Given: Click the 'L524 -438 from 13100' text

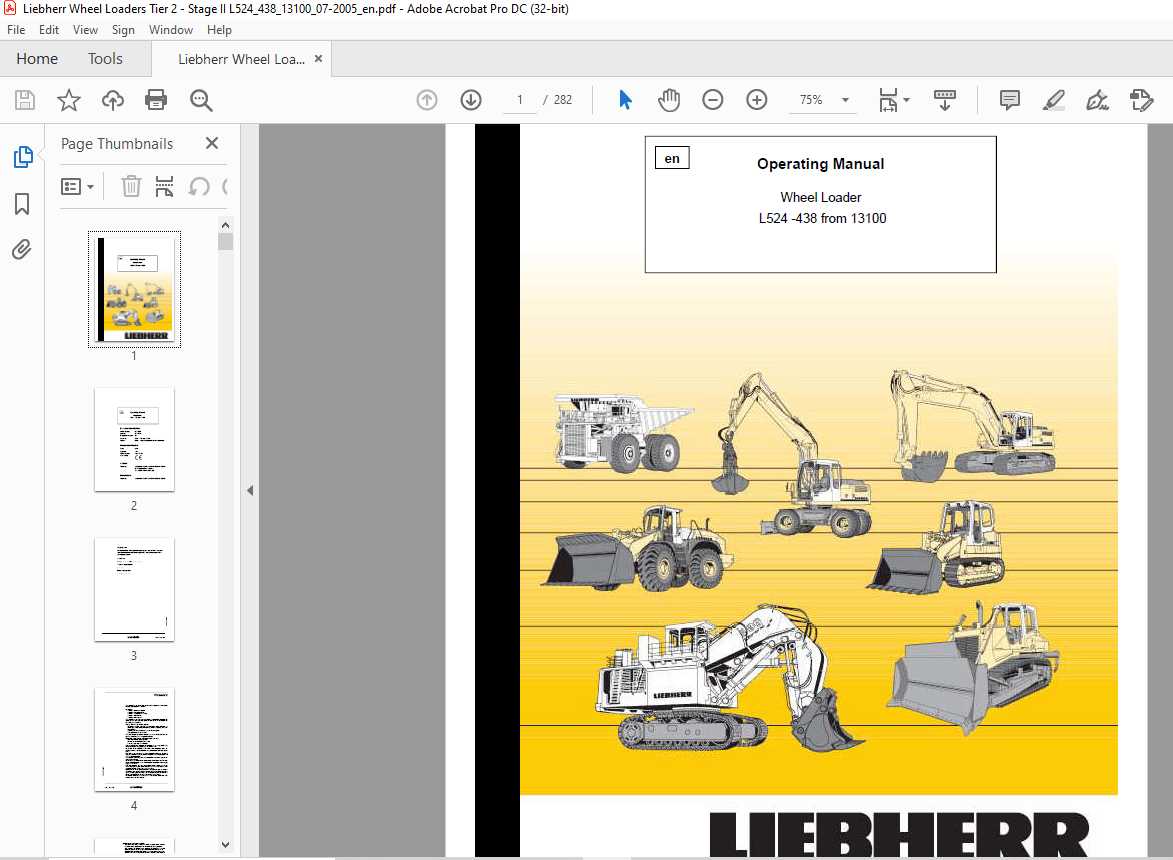Looking at the screenshot, I should click(822, 218).
